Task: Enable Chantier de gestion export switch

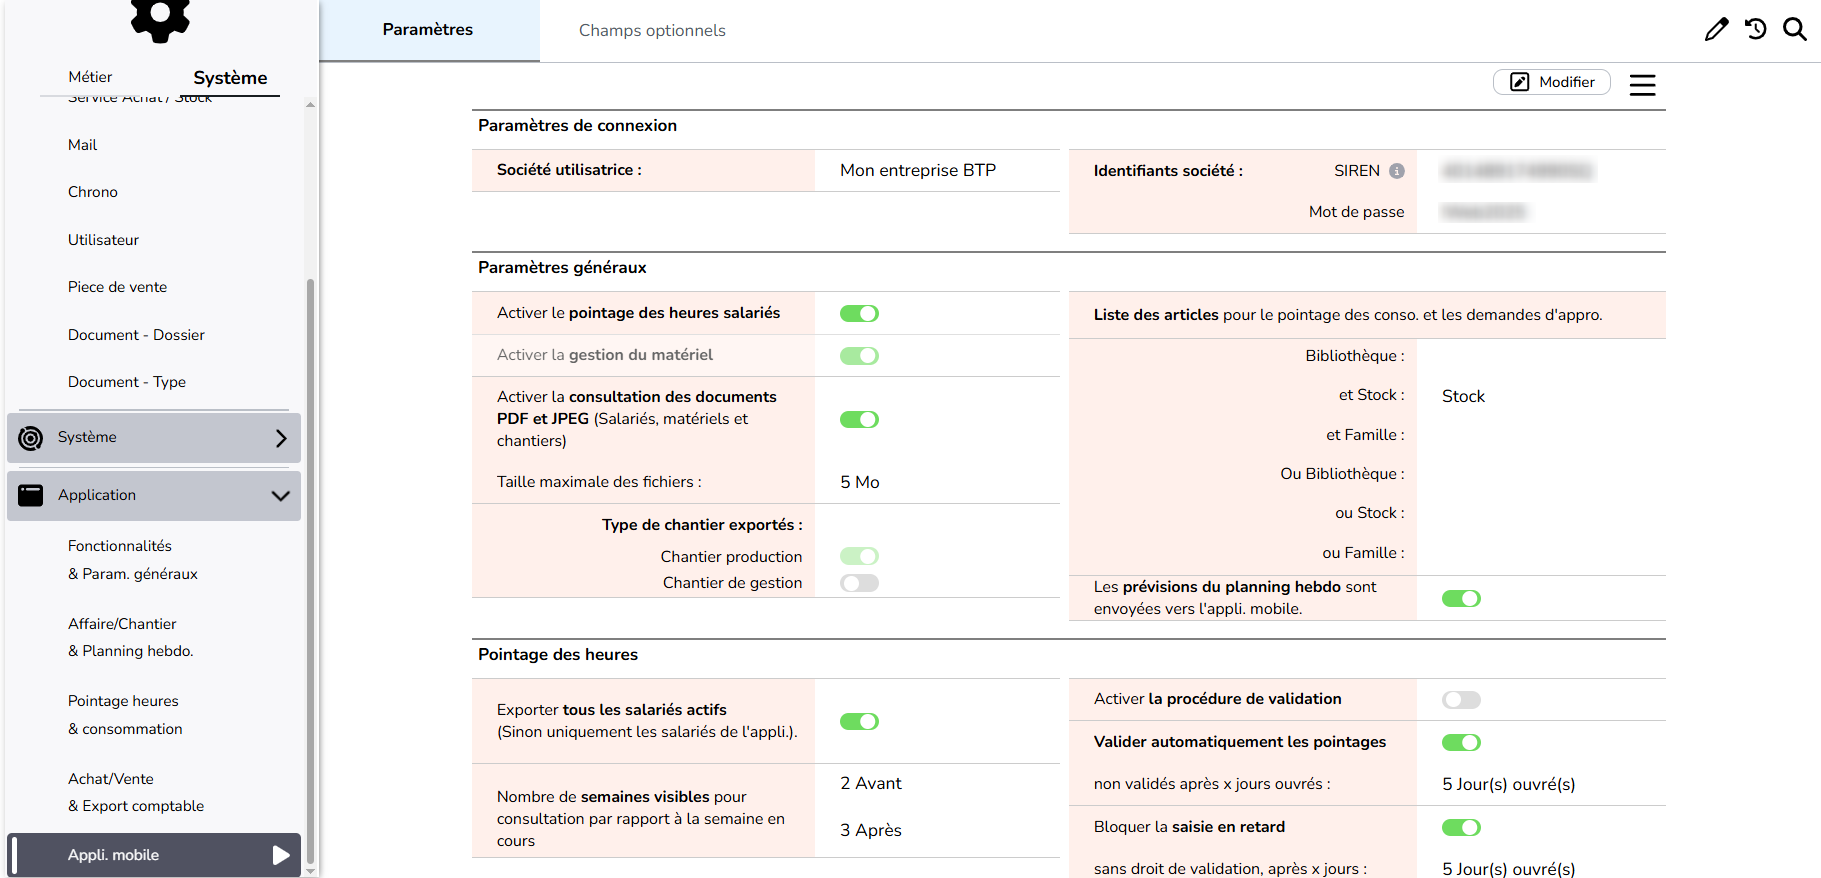Action: pyautogui.click(x=859, y=583)
